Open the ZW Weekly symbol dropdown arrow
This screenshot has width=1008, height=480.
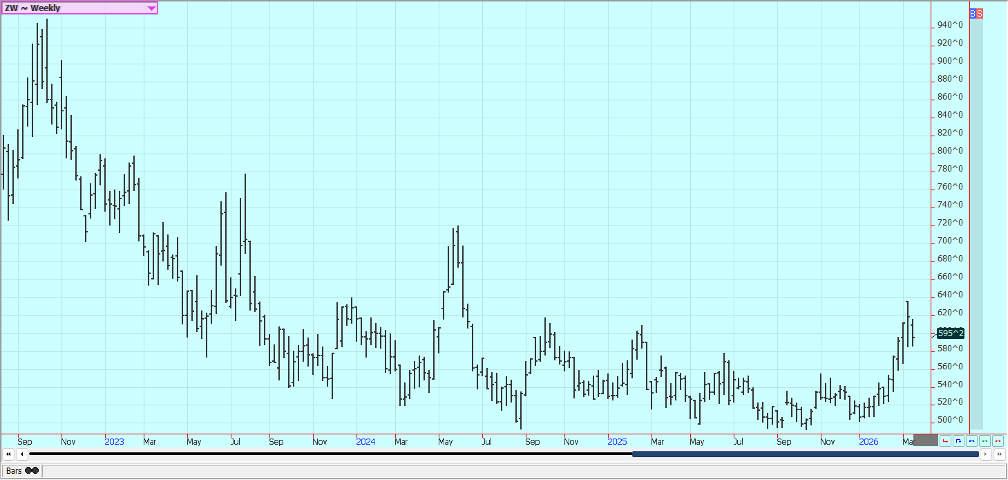(151, 8)
